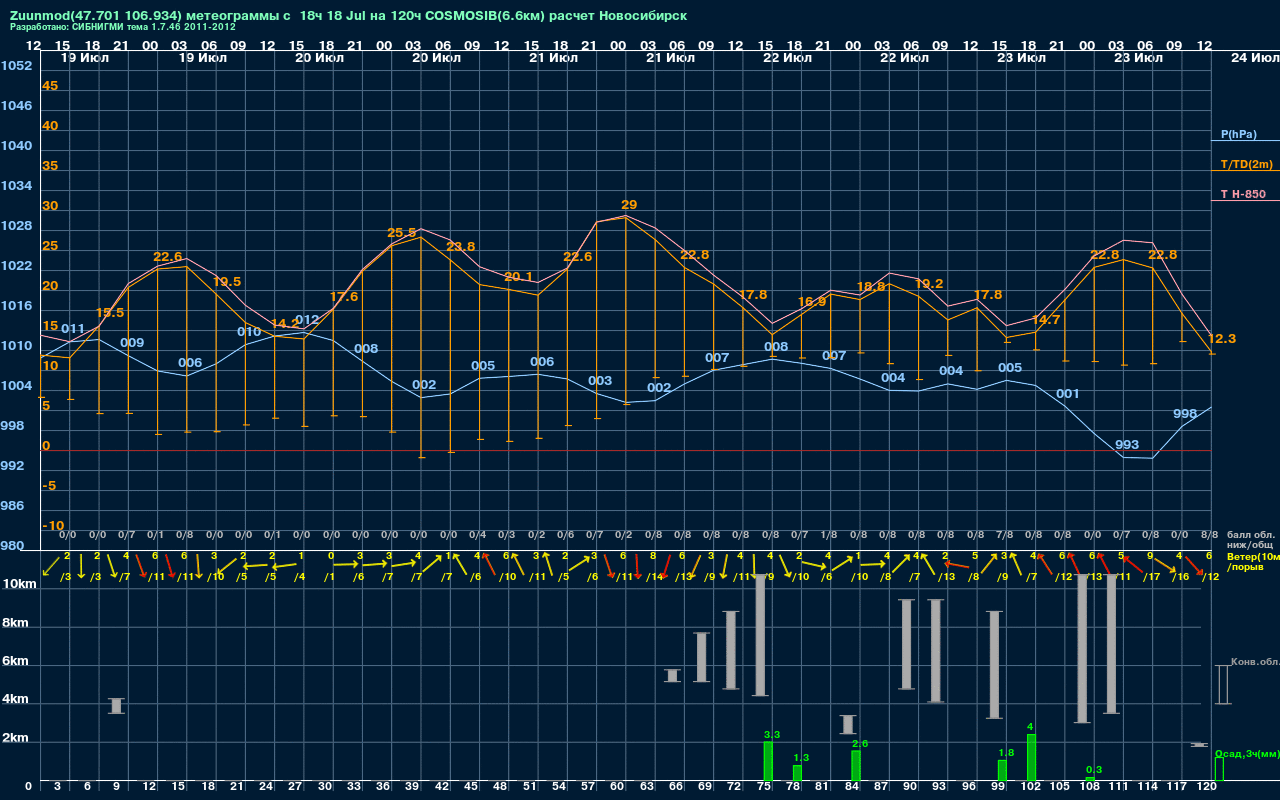Click the 1040 pressure axis label

click(16, 146)
